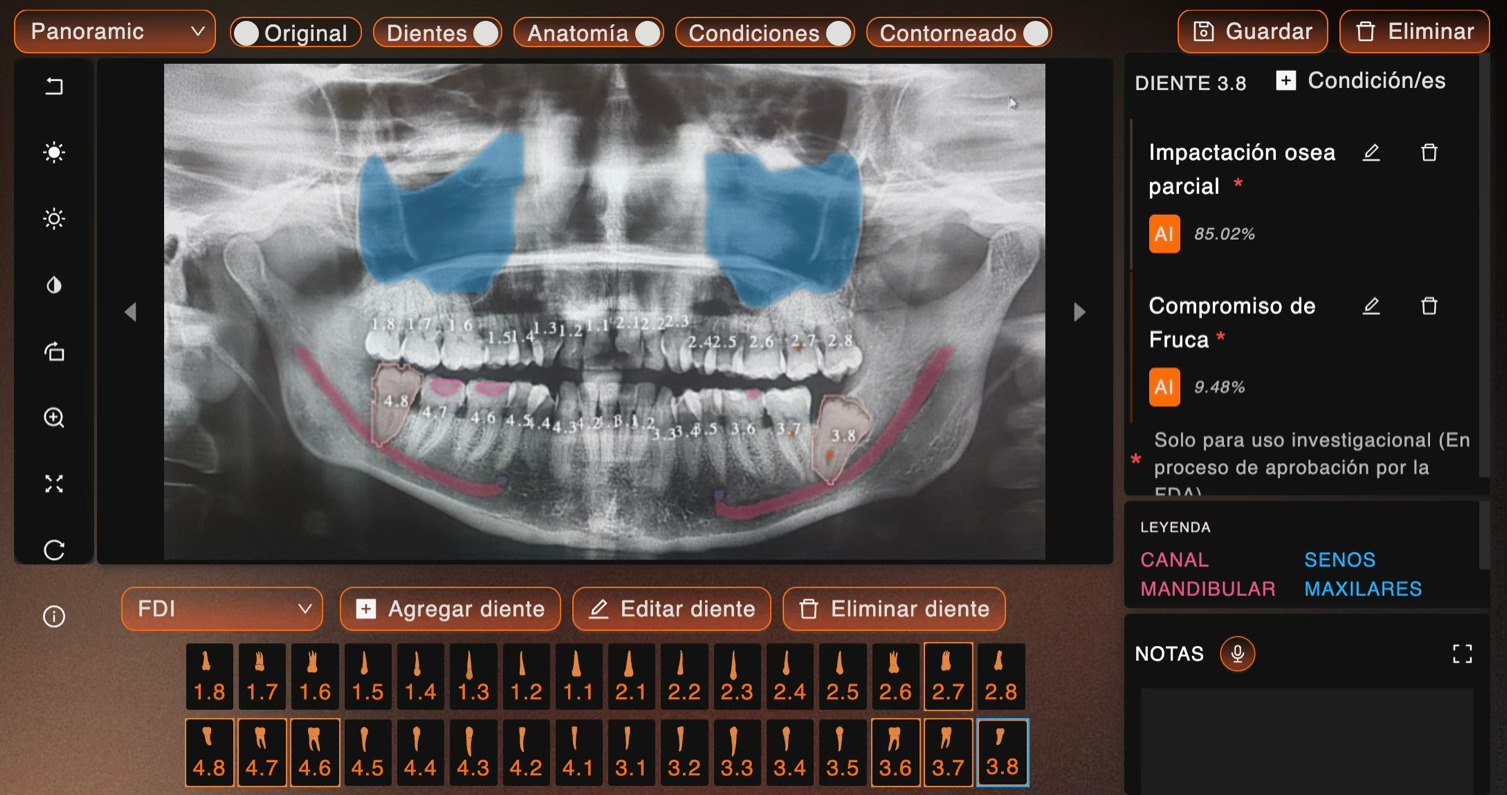Select tooth 1.6 in the tooth chart
The image size is (1507, 795).
pos(315,677)
